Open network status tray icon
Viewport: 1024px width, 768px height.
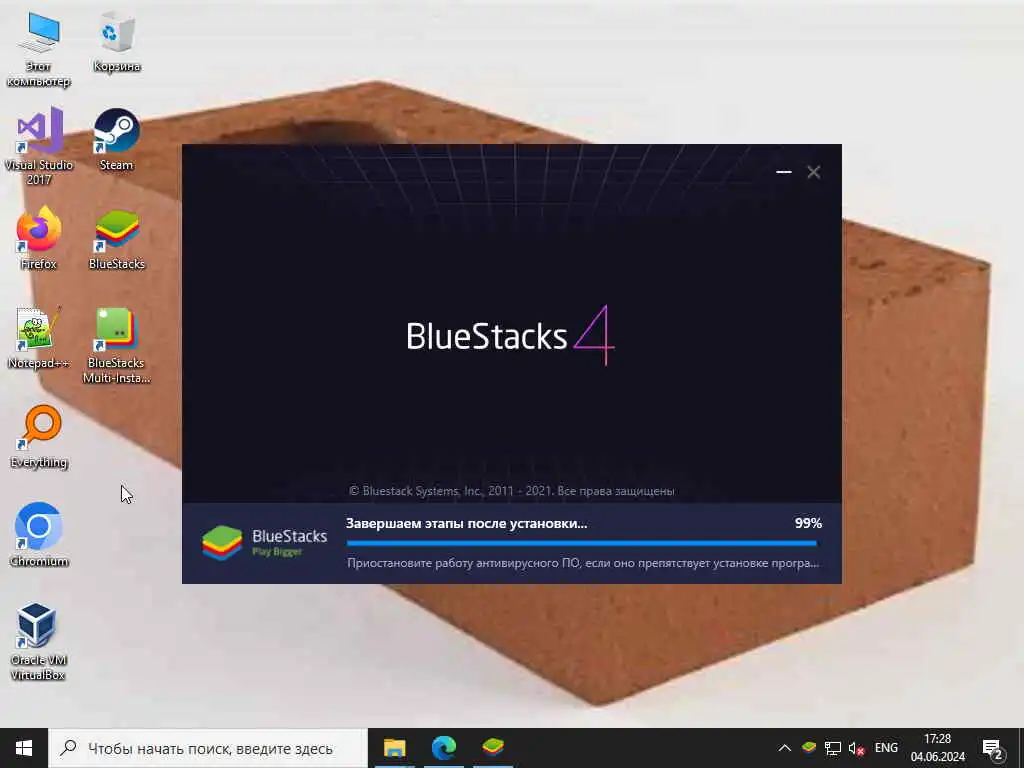pos(833,748)
